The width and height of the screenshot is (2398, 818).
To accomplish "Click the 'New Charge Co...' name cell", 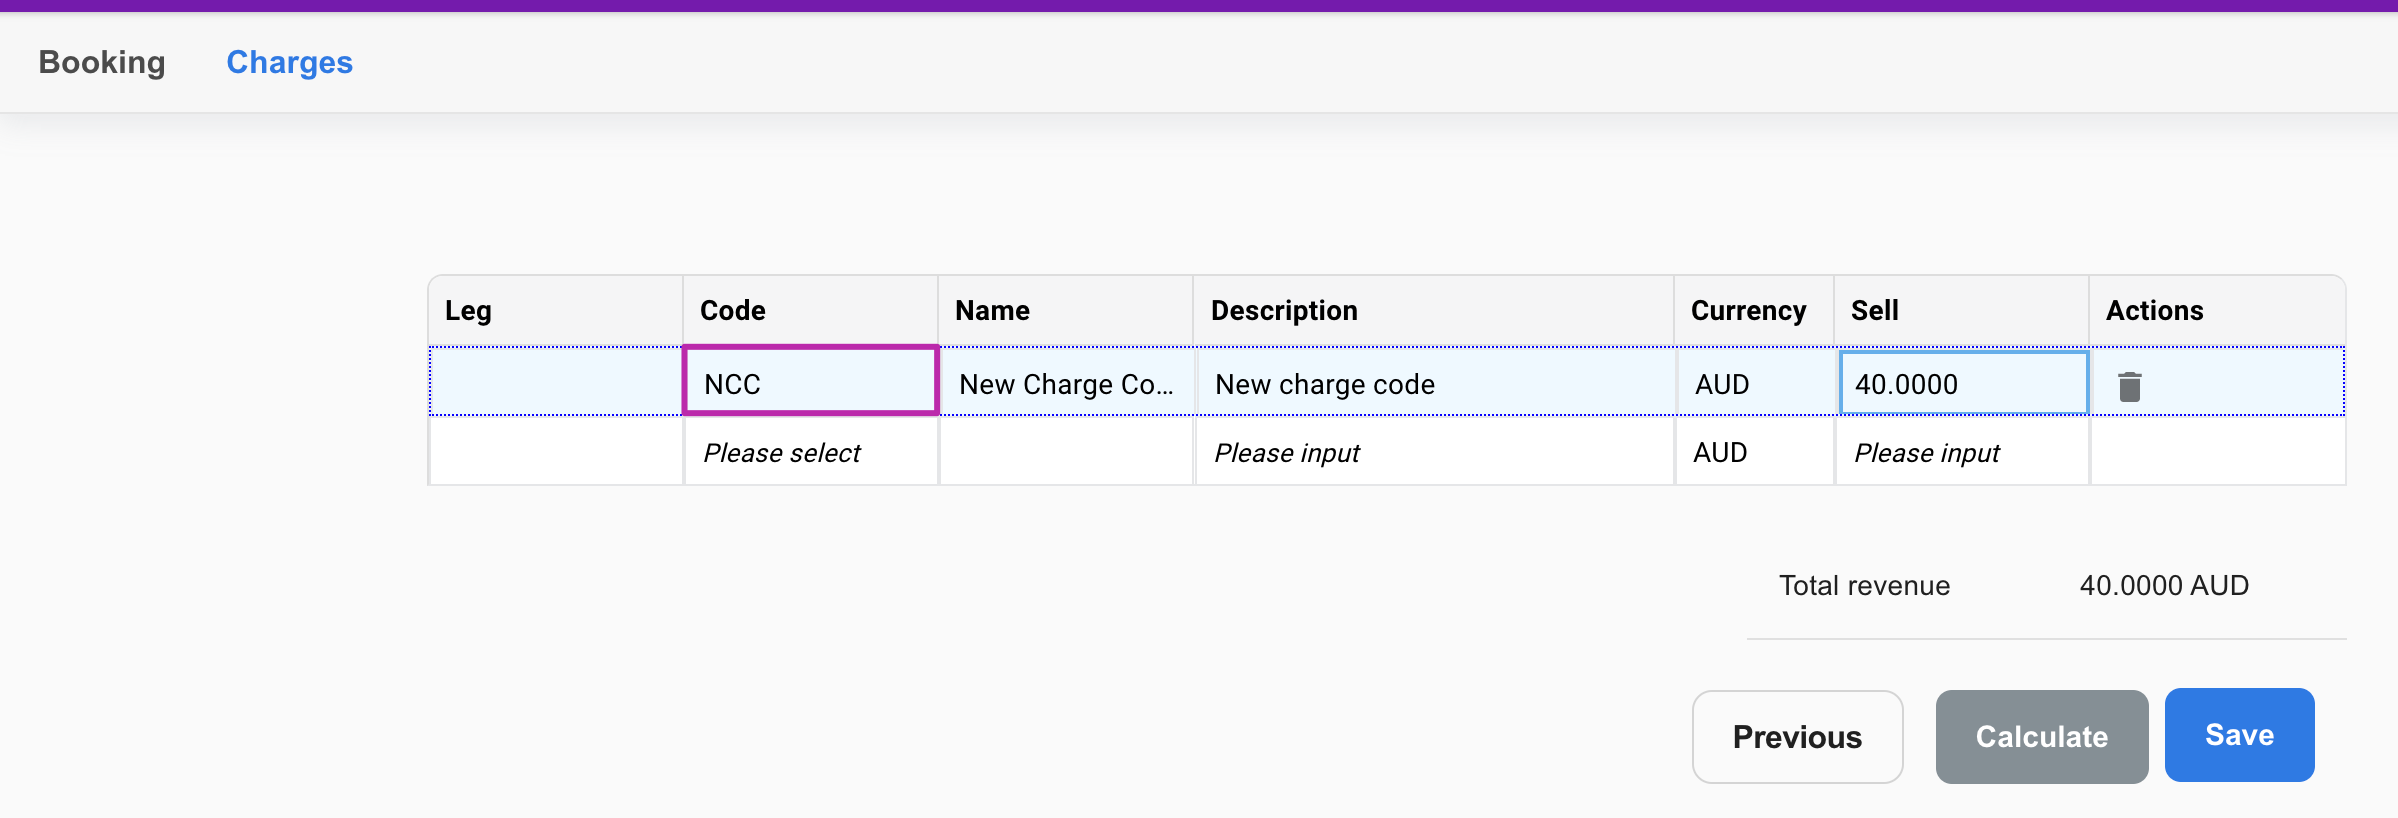I will [1066, 383].
